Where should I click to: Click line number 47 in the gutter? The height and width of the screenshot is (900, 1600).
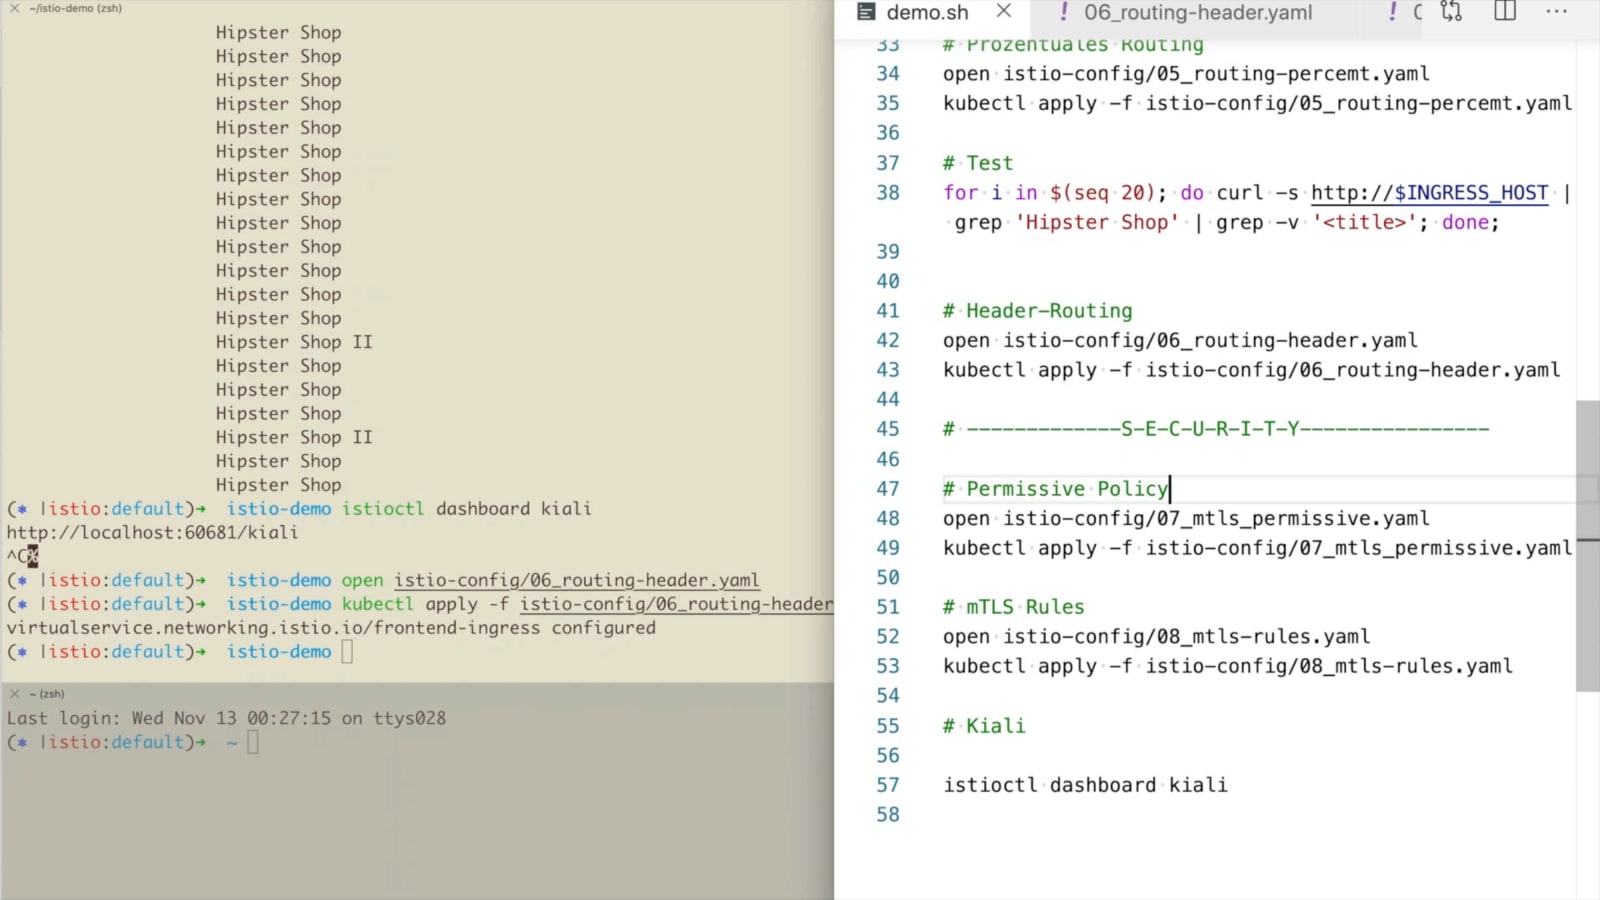click(887, 489)
